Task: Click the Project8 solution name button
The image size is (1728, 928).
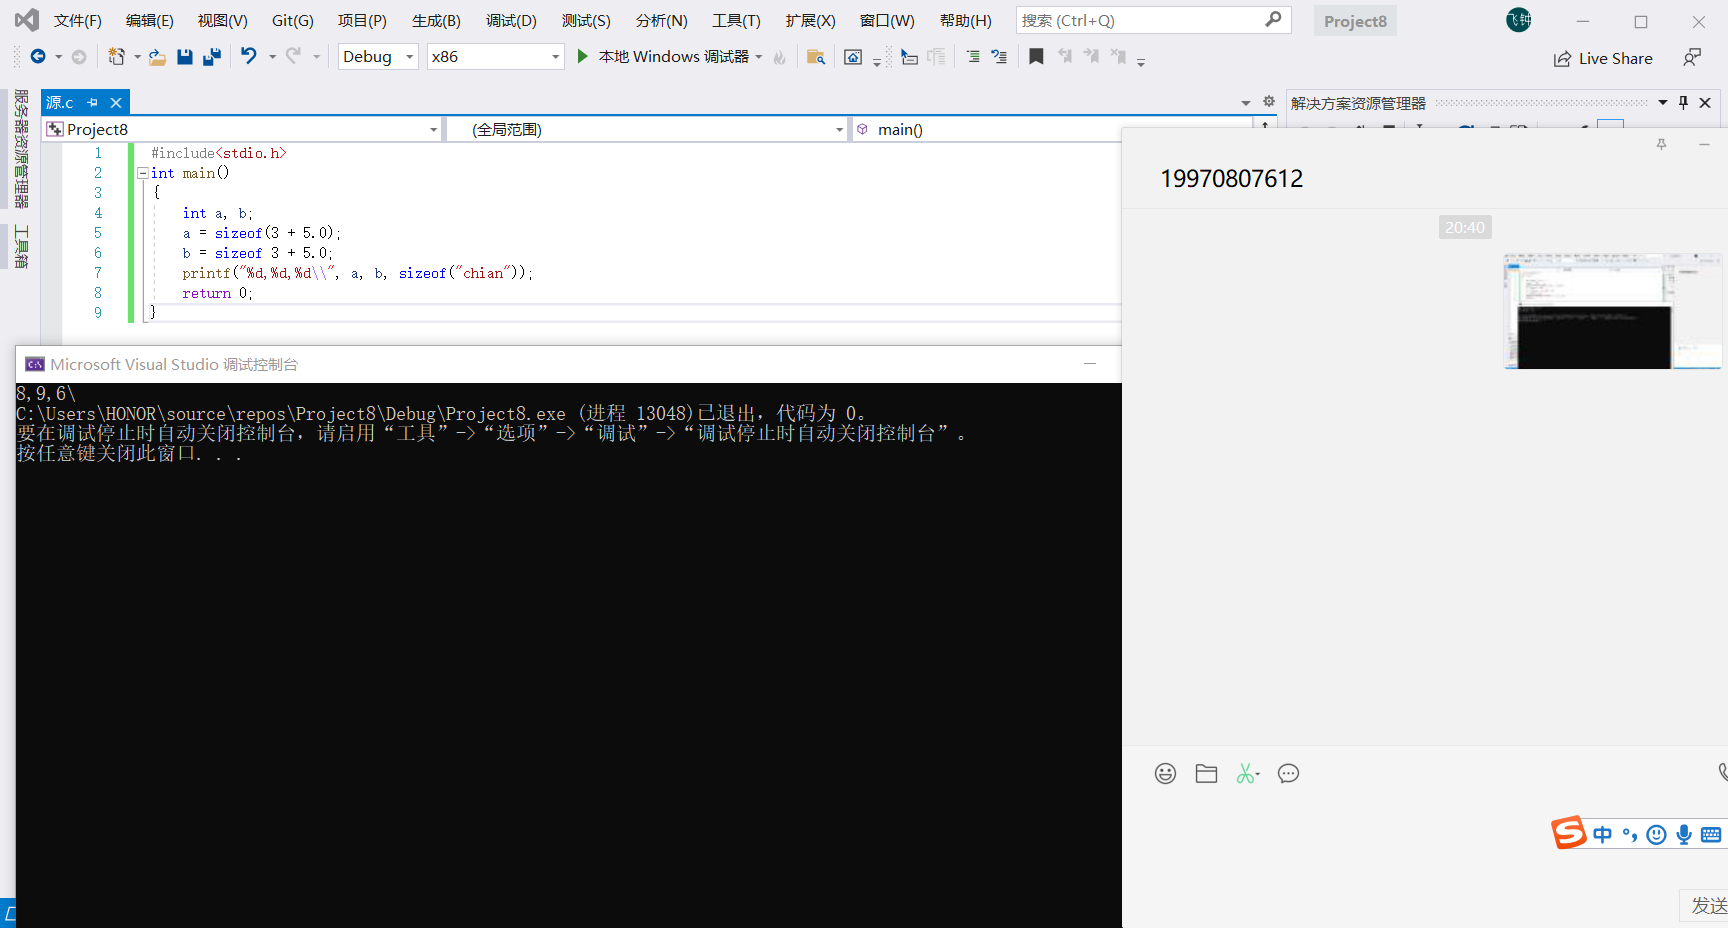Action: click(1355, 21)
